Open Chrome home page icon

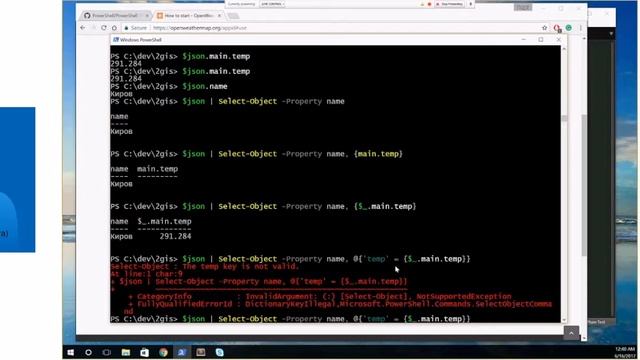114,28
